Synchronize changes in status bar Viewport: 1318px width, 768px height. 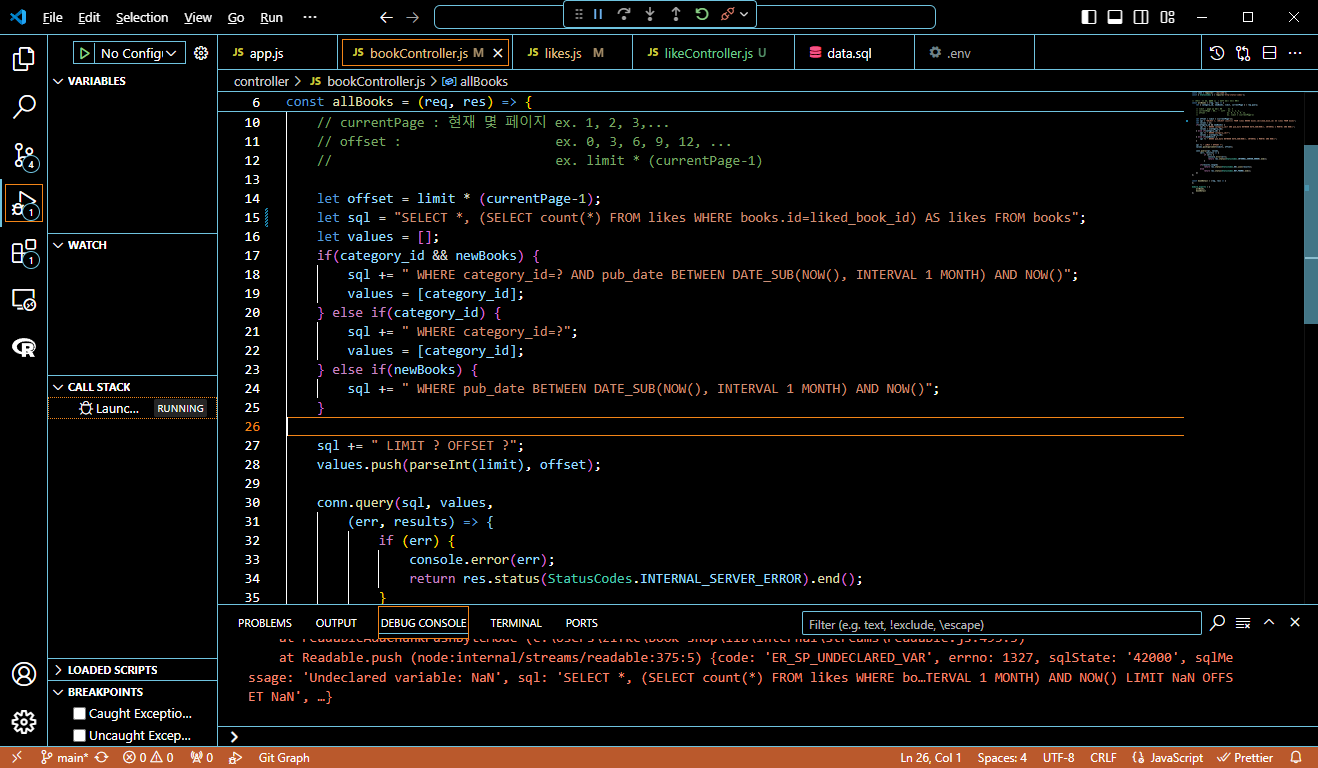point(101,758)
